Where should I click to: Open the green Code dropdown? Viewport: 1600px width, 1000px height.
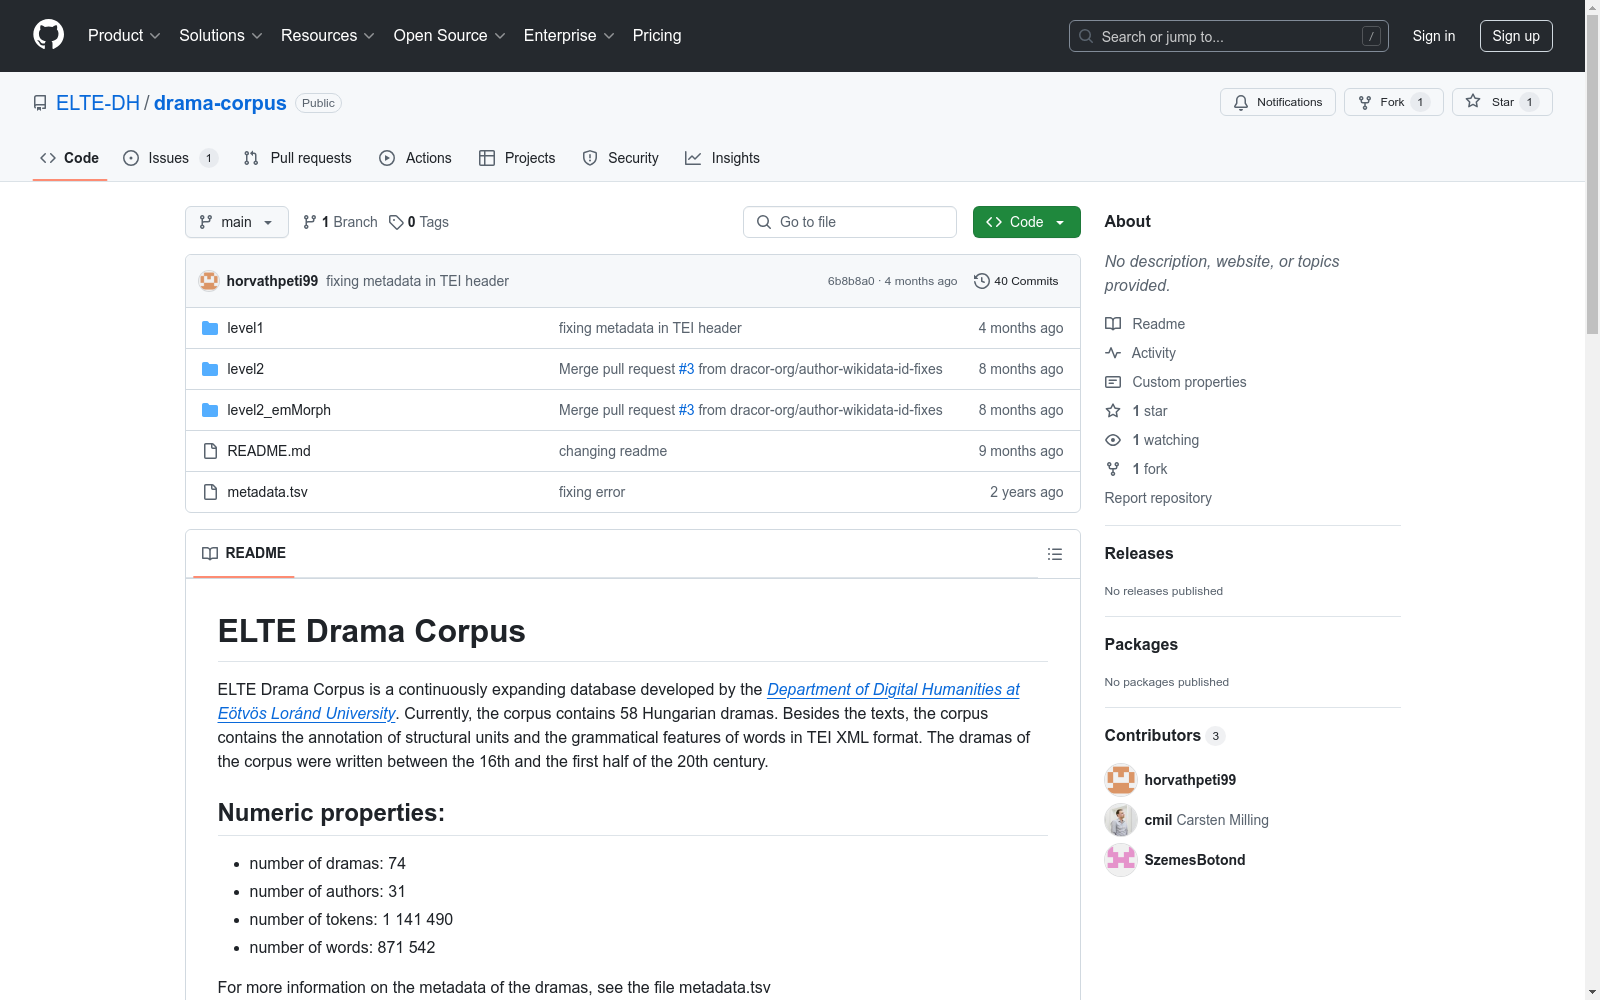(1026, 222)
